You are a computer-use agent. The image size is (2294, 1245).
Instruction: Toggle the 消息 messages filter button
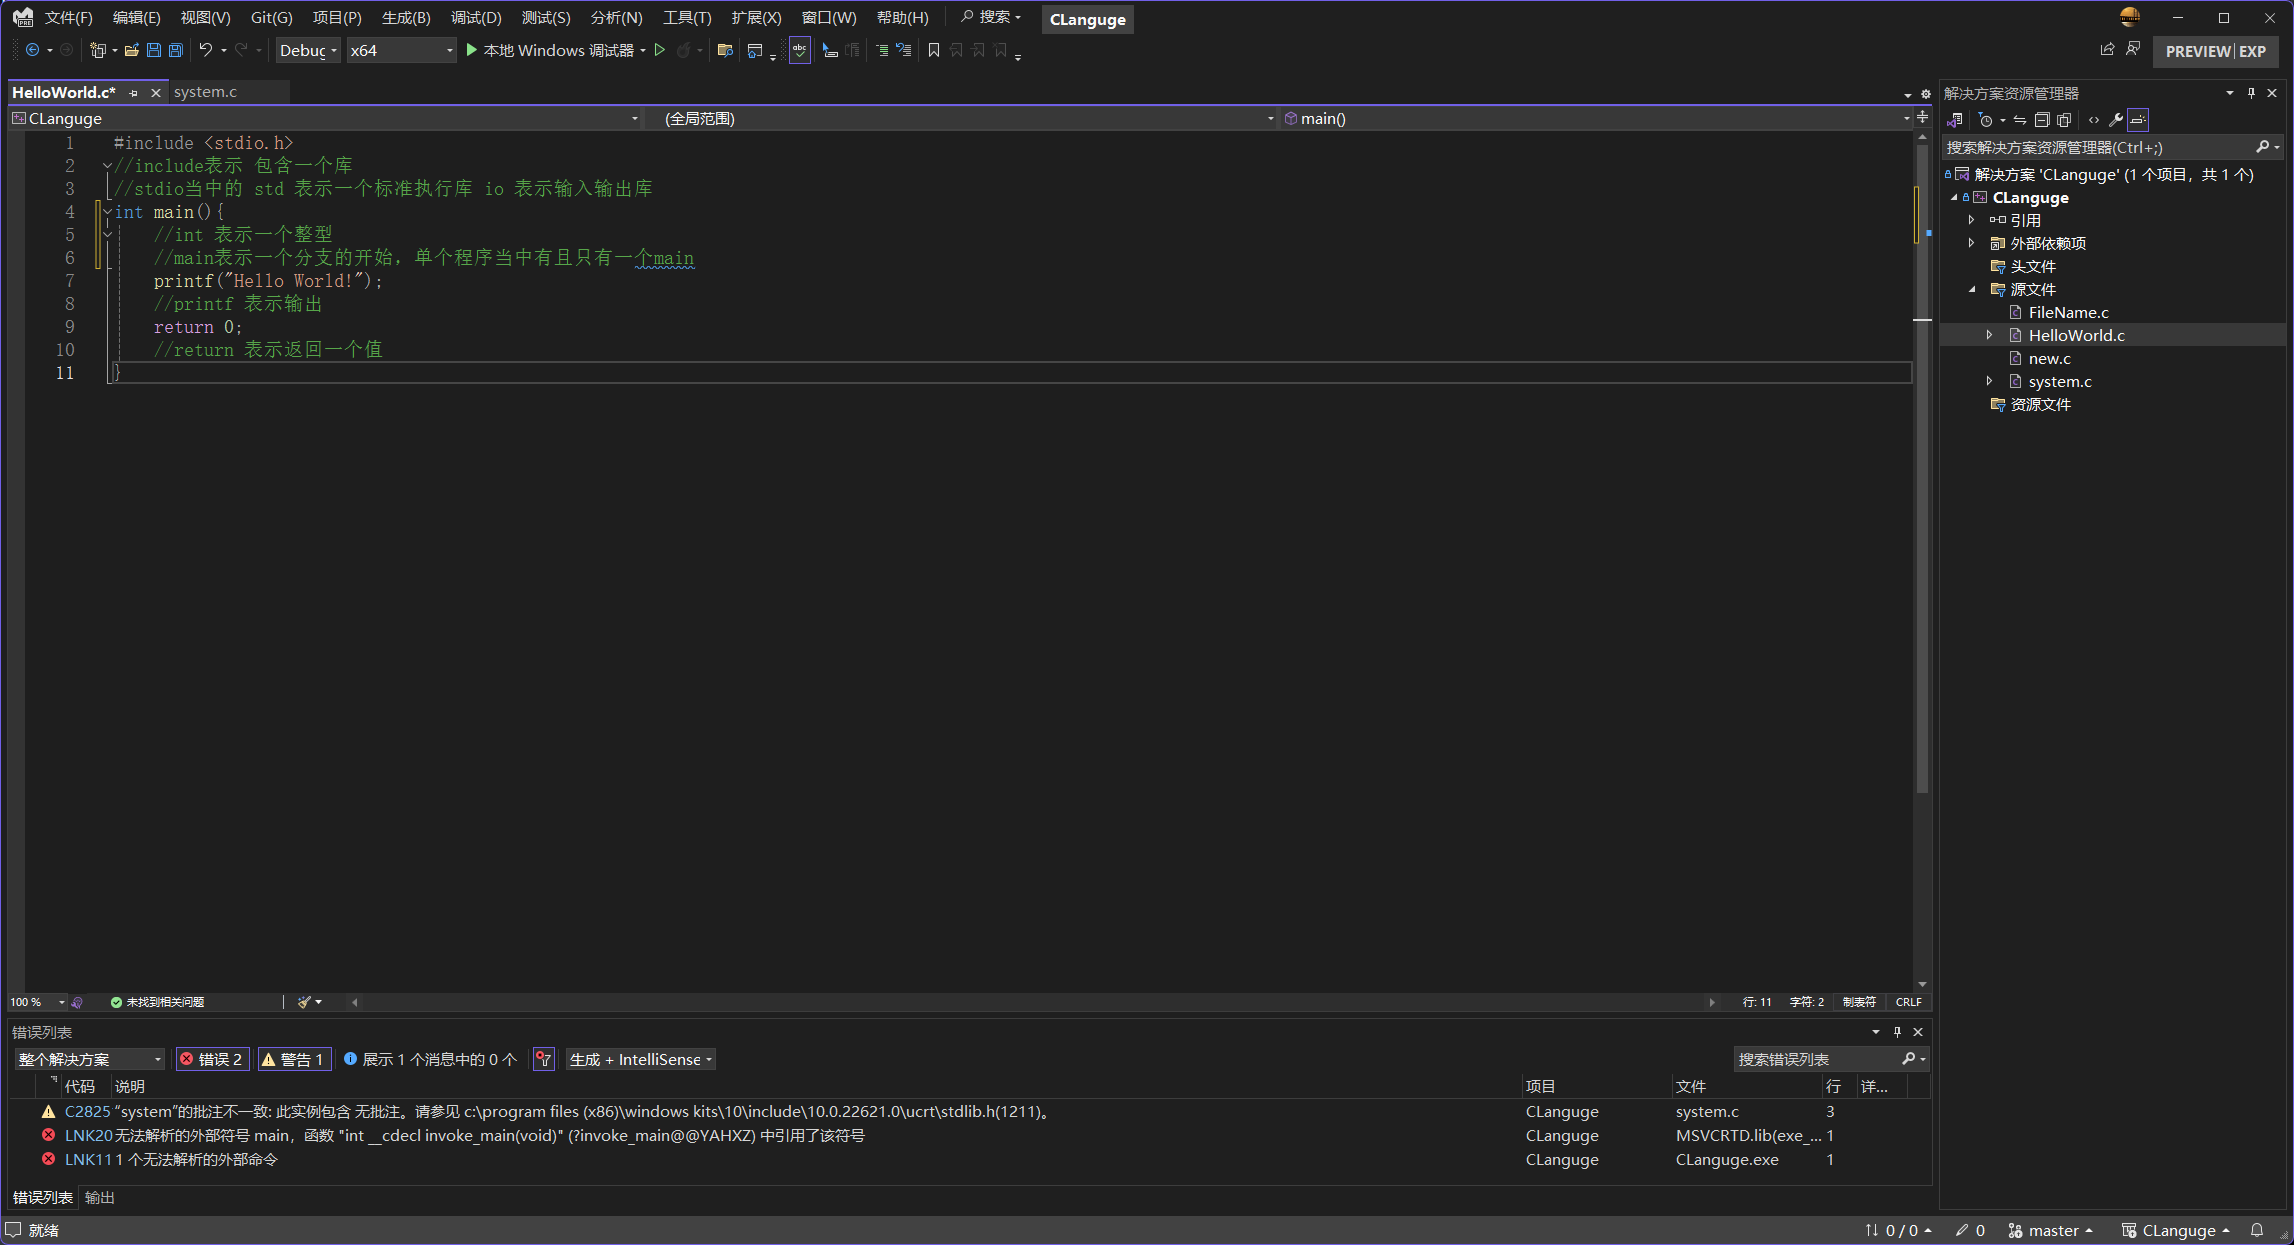(x=430, y=1059)
